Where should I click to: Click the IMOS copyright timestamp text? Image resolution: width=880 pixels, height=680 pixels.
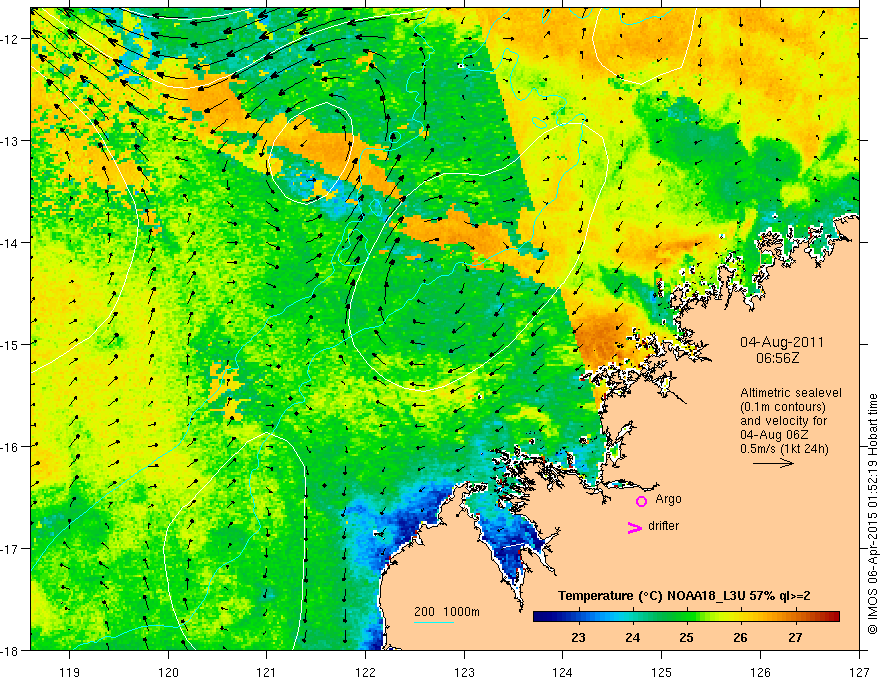click(872, 513)
